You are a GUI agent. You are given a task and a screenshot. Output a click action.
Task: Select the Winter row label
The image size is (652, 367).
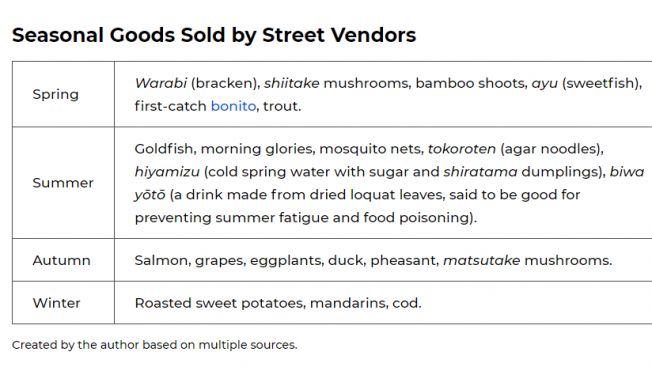[57, 303]
